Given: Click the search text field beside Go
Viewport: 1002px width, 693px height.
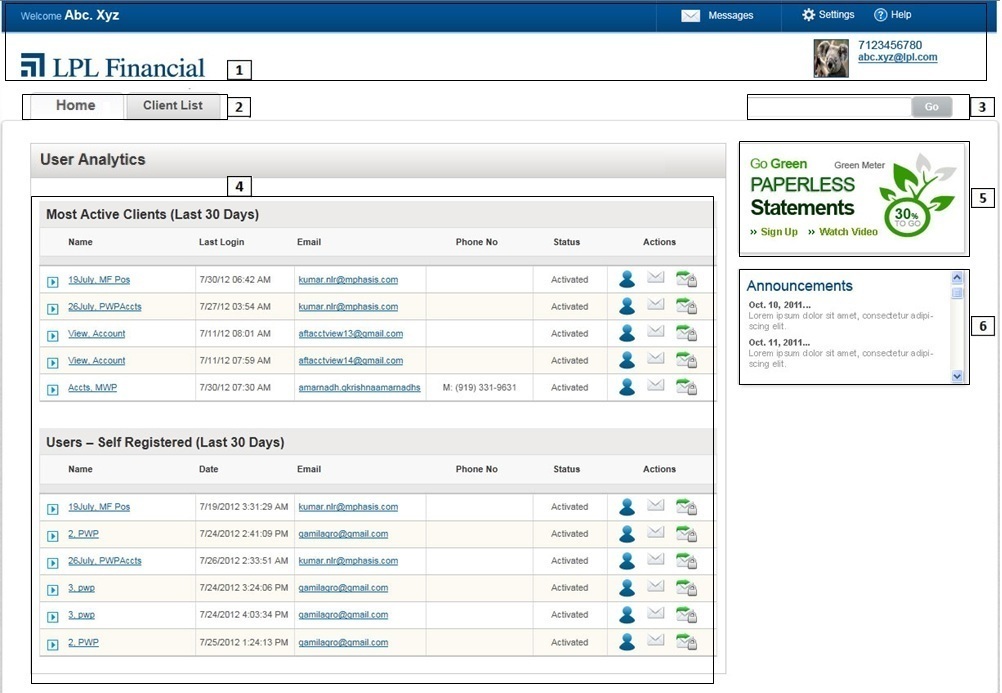Looking at the screenshot, I should point(829,107).
